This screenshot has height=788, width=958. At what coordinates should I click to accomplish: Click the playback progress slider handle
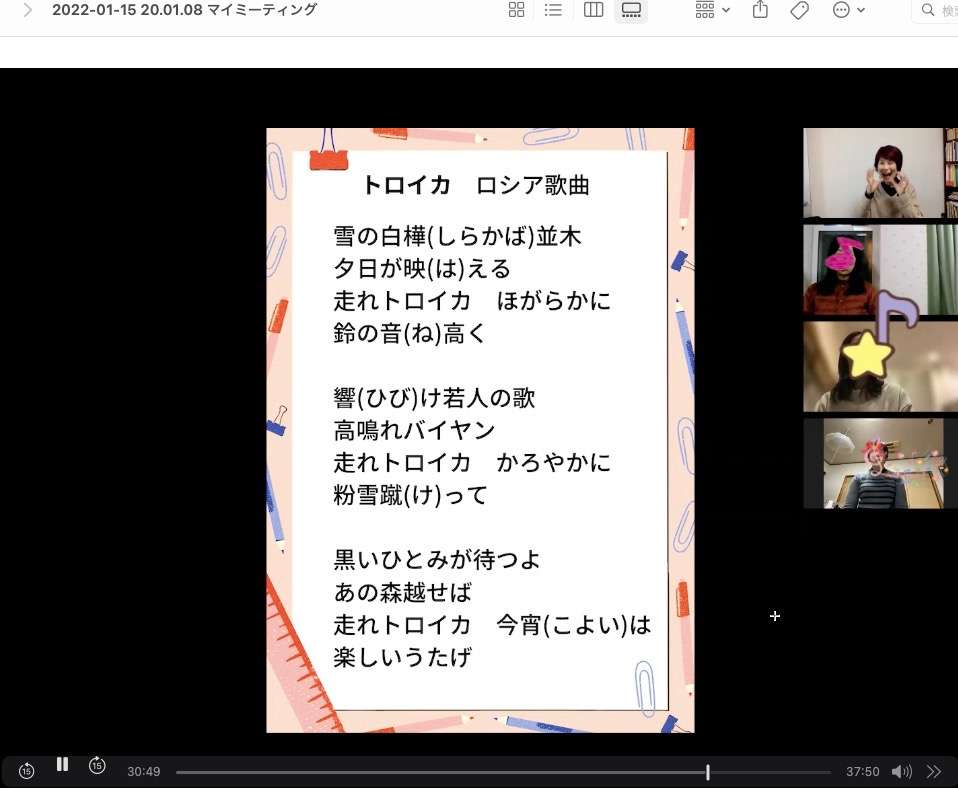(x=708, y=772)
